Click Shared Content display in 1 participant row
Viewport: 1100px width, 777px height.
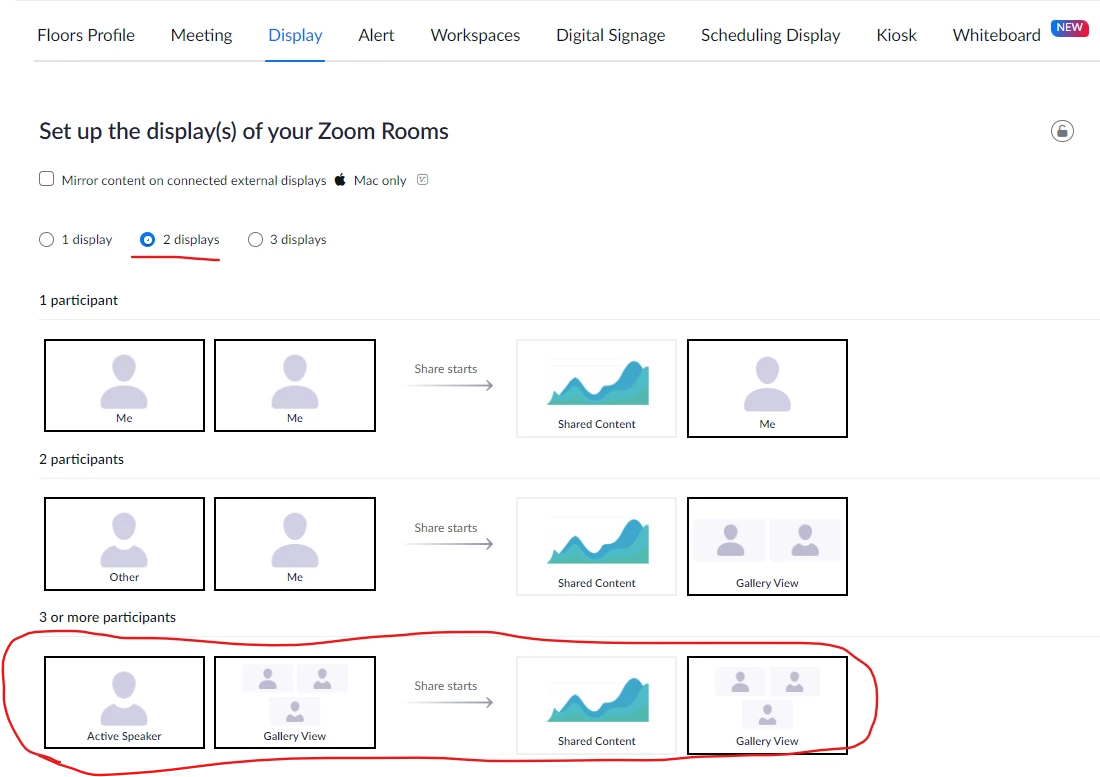pyautogui.click(x=596, y=388)
